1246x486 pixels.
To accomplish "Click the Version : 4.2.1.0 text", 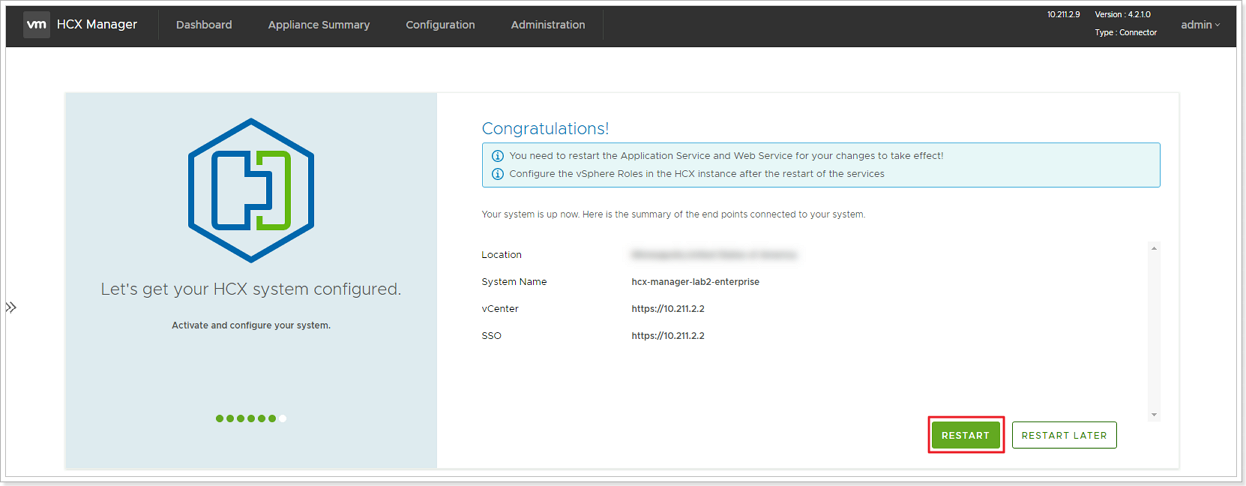I will (1123, 14).
